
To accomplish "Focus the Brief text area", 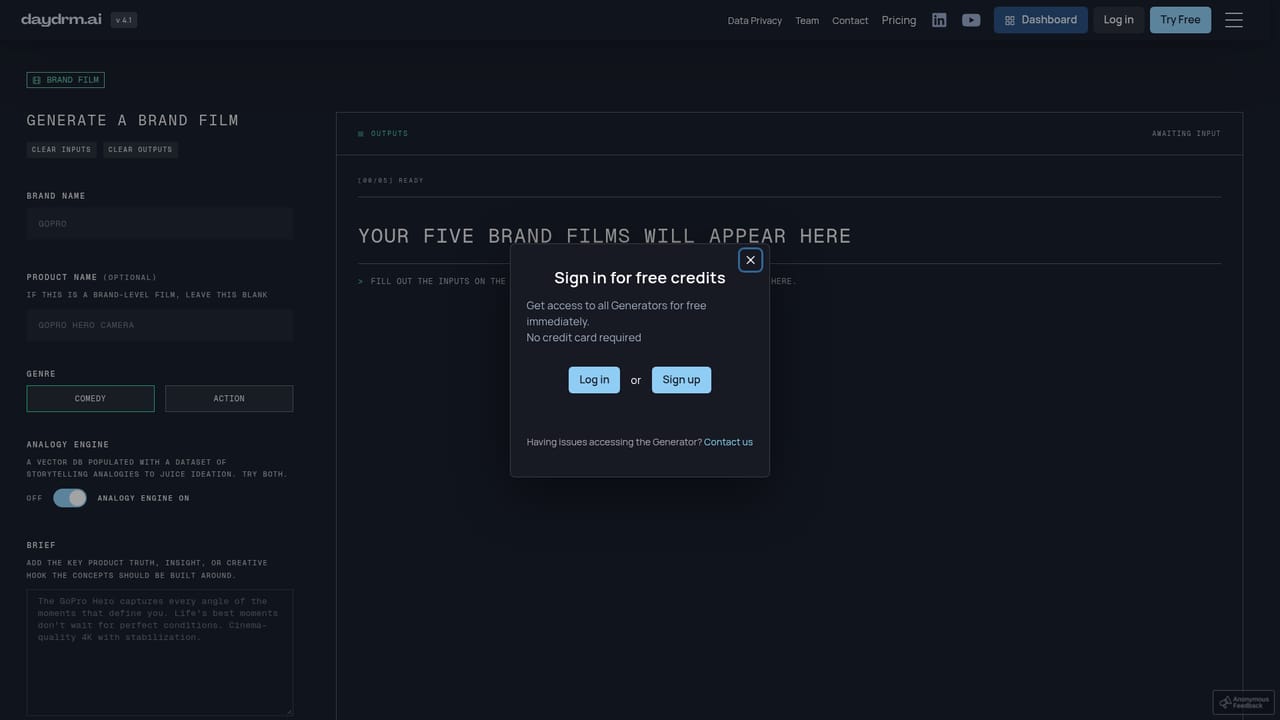I will (160, 652).
